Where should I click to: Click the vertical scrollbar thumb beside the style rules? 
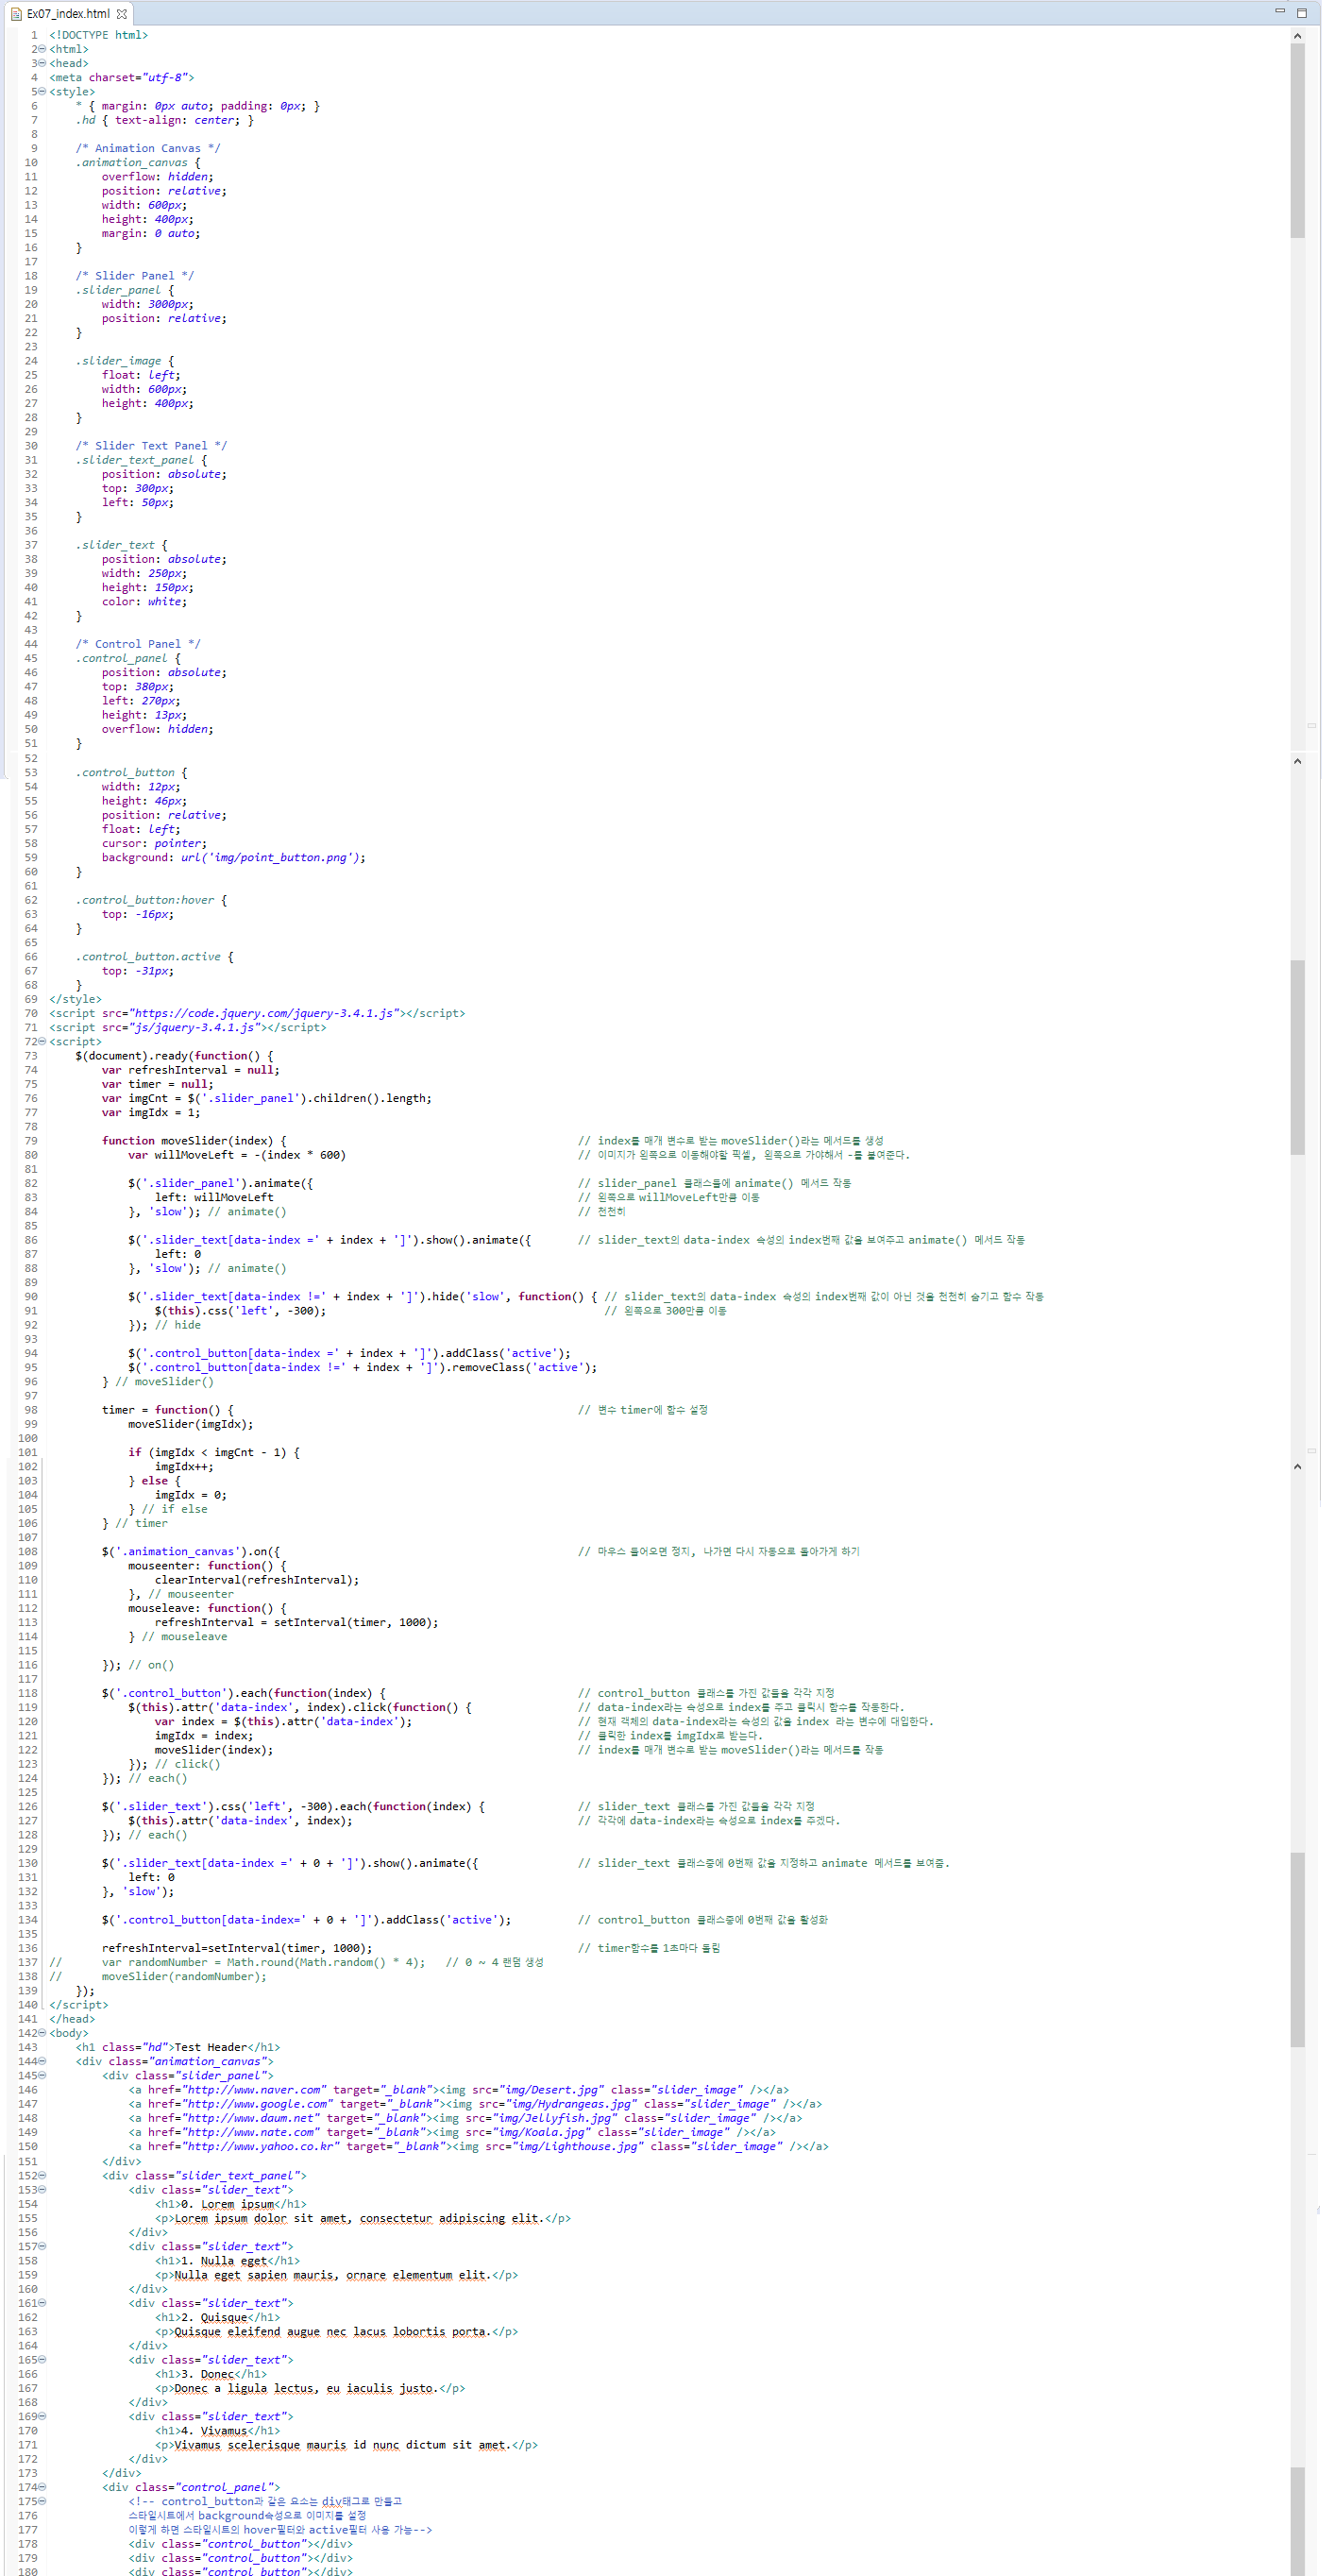[1297, 141]
